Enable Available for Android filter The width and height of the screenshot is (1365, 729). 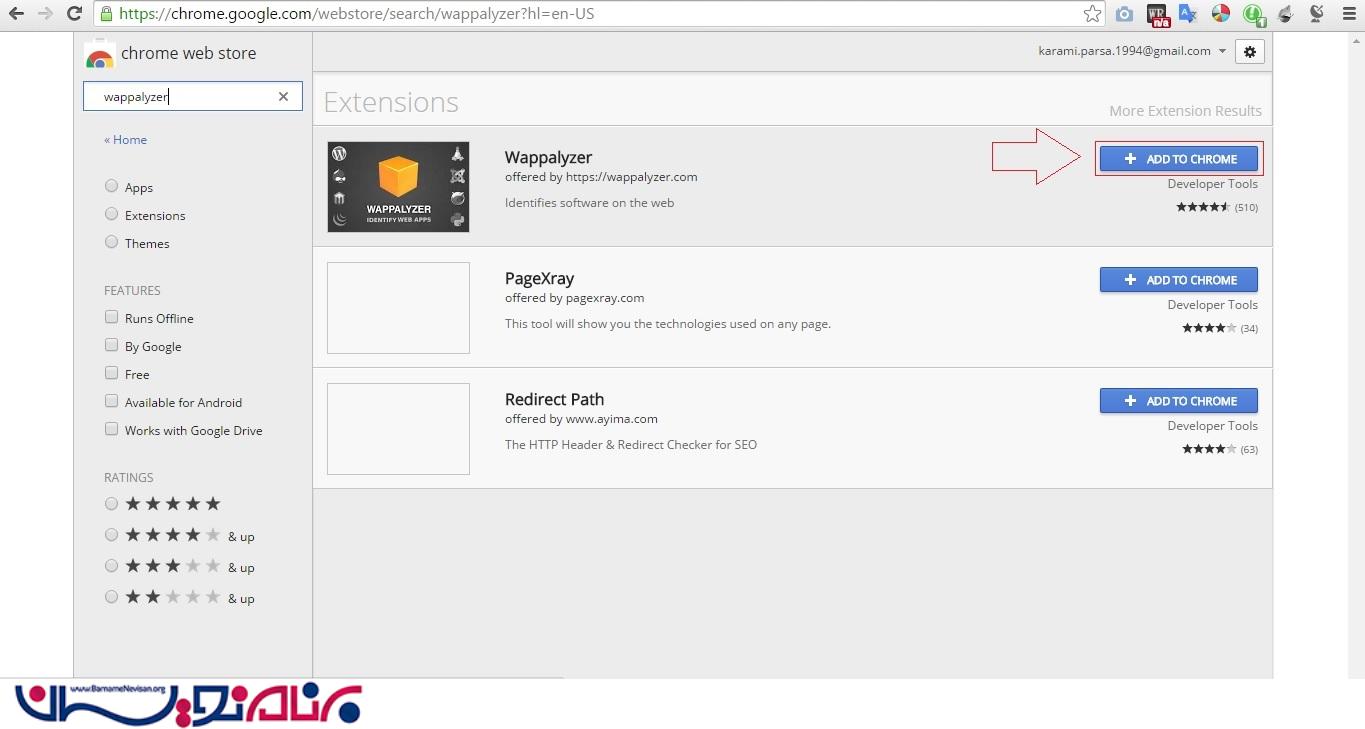(x=111, y=401)
